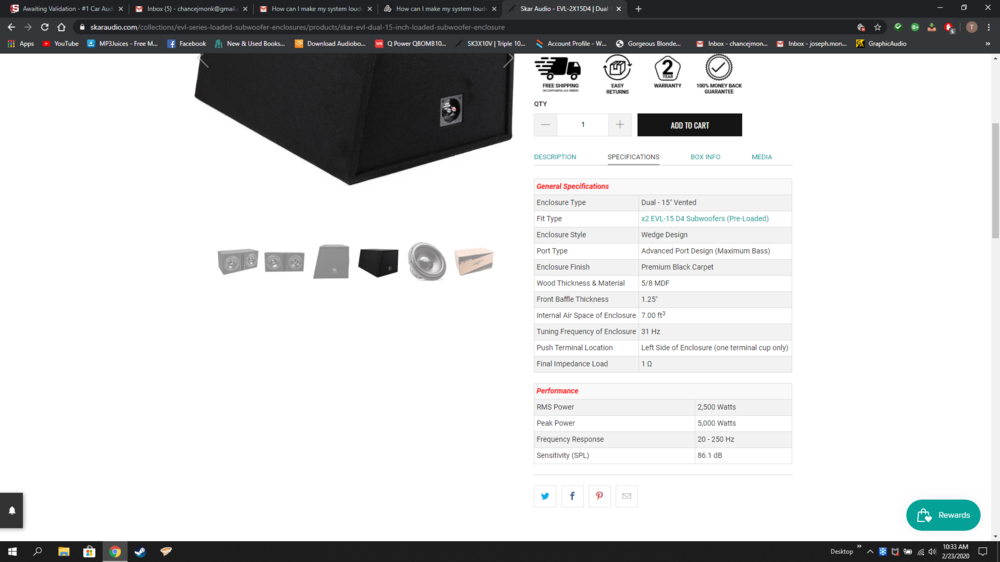The width and height of the screenshot is (1000, 562).
Task: Reload the page in Chrome
Action: 45,27
